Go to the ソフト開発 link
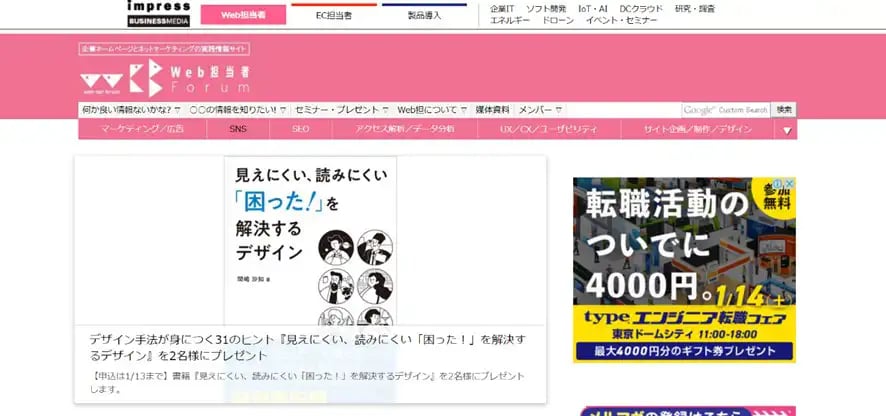Viewport: 886px width, 416px height. [546, 8]
